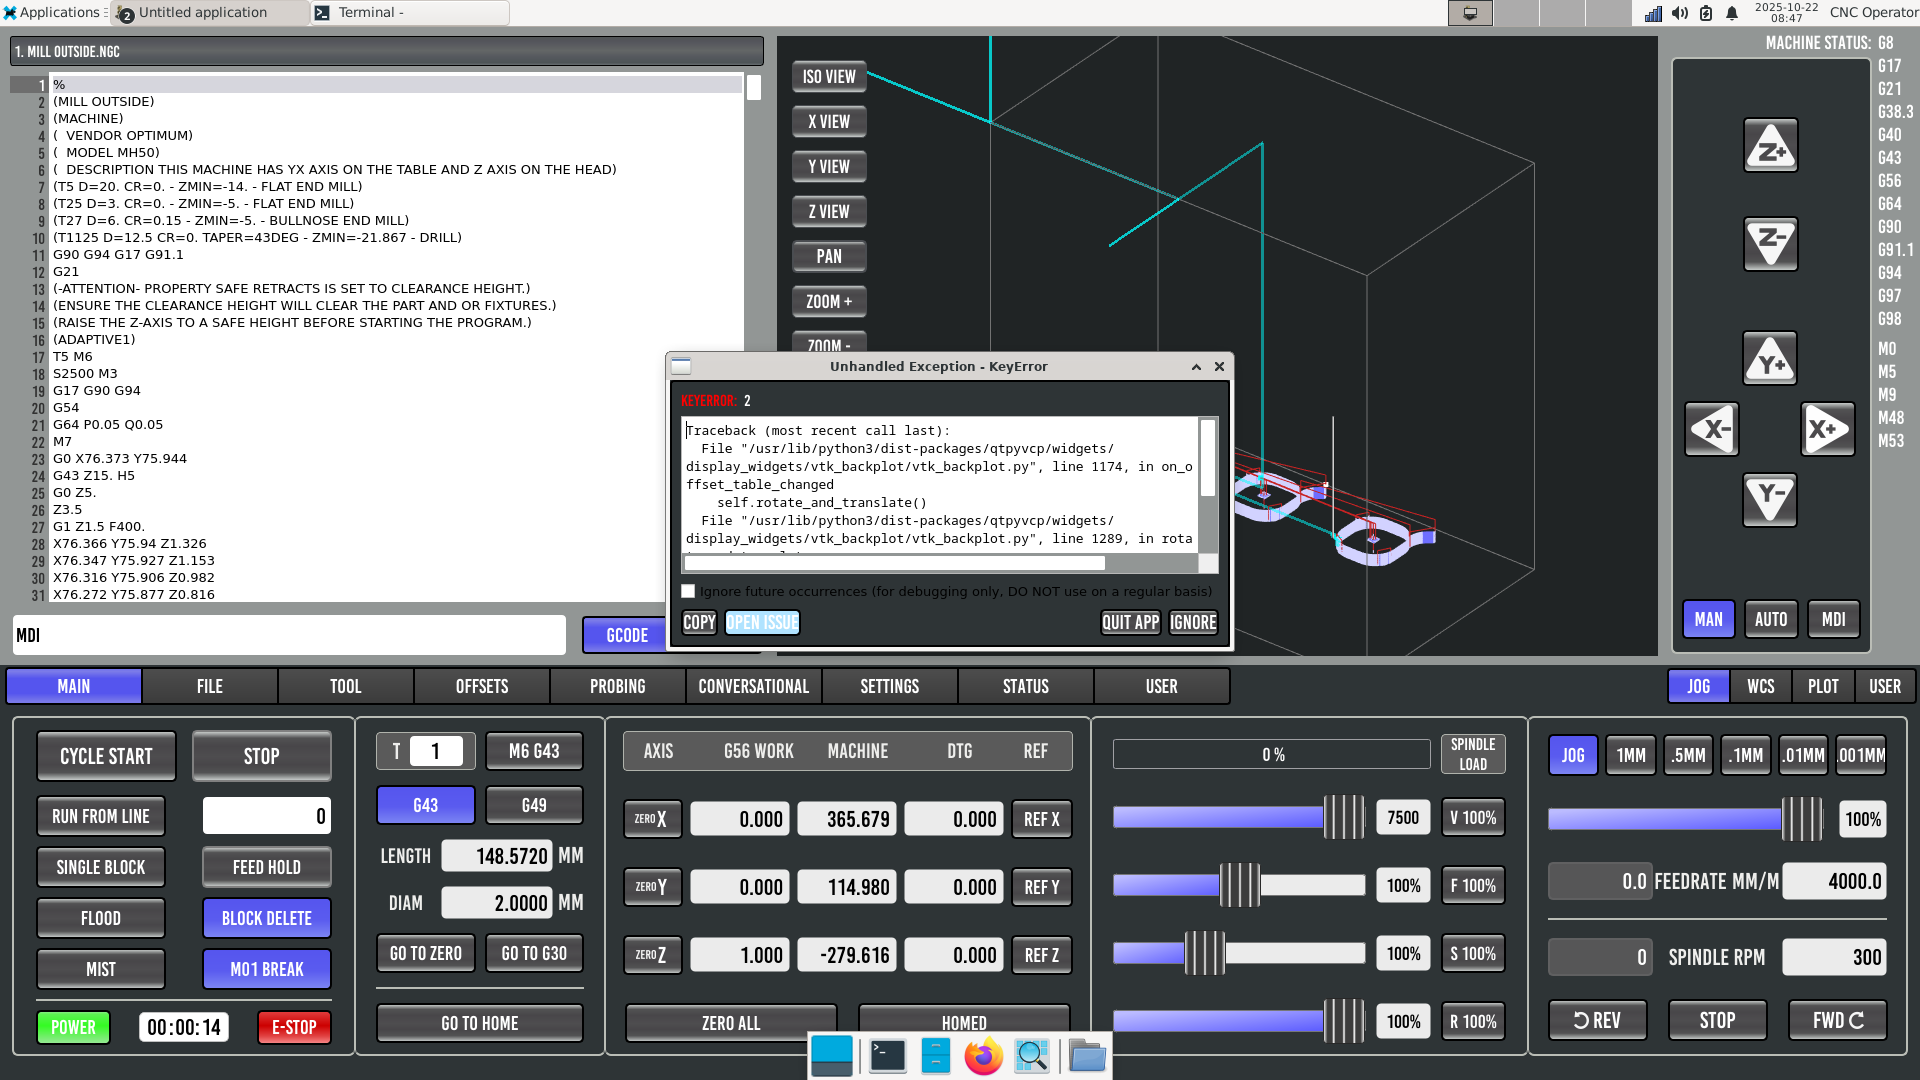Viewport: 1920px width, 1080px height.
Task: Jog right with the X+ arrow icon
Action: [1827, 430]
